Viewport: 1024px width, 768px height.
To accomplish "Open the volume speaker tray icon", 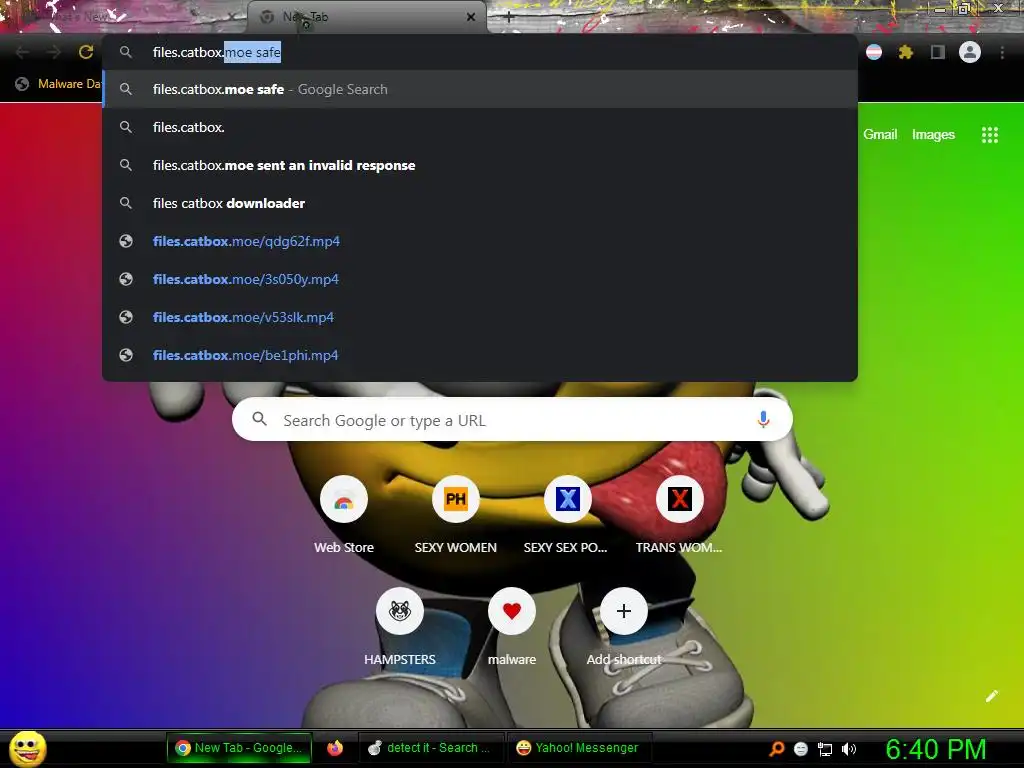I will 849,749.
